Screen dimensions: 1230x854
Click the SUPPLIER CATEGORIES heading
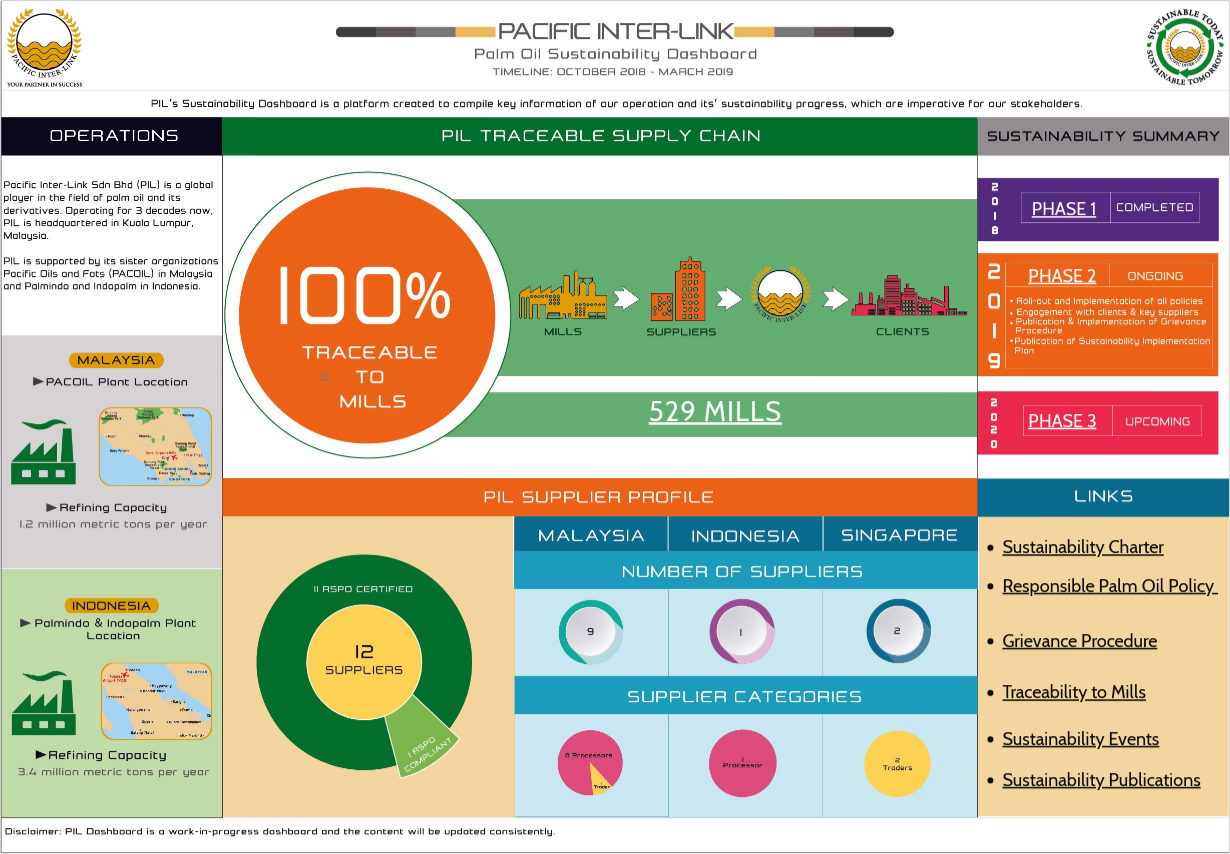pyautogui.click(x=745, y=696)
